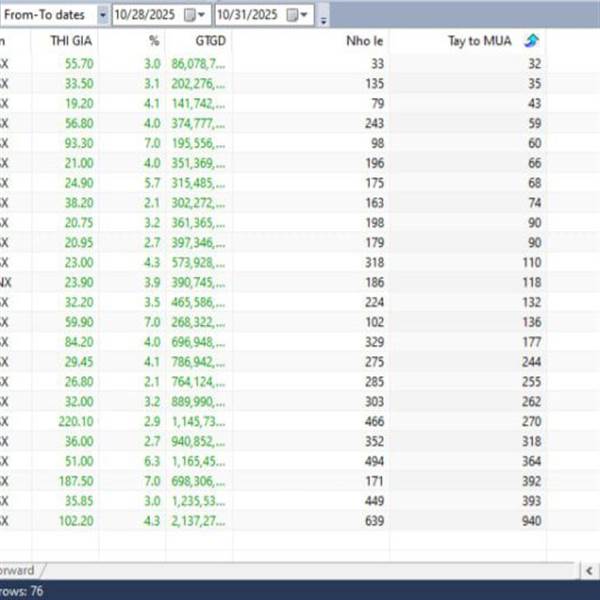Select THI GIA cell 33.50
This screenshot has width=600, height=600.
tap(79, 84)
